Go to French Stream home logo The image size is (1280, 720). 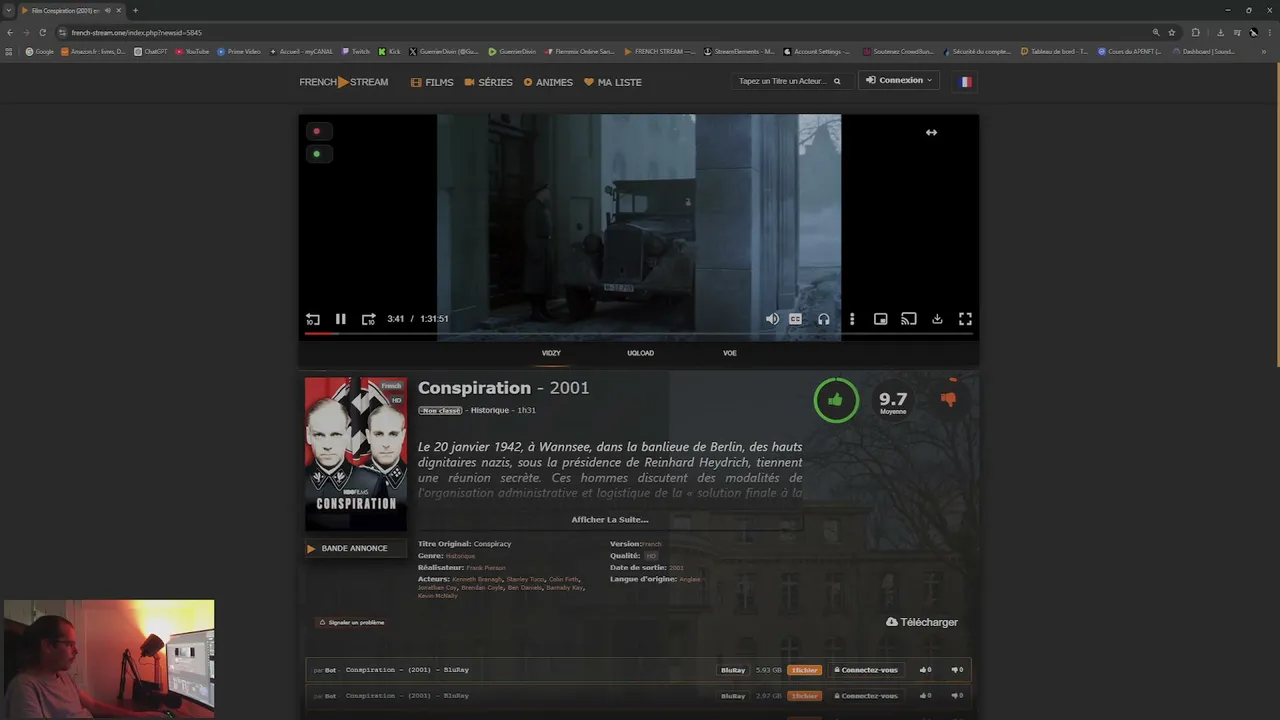343,82
